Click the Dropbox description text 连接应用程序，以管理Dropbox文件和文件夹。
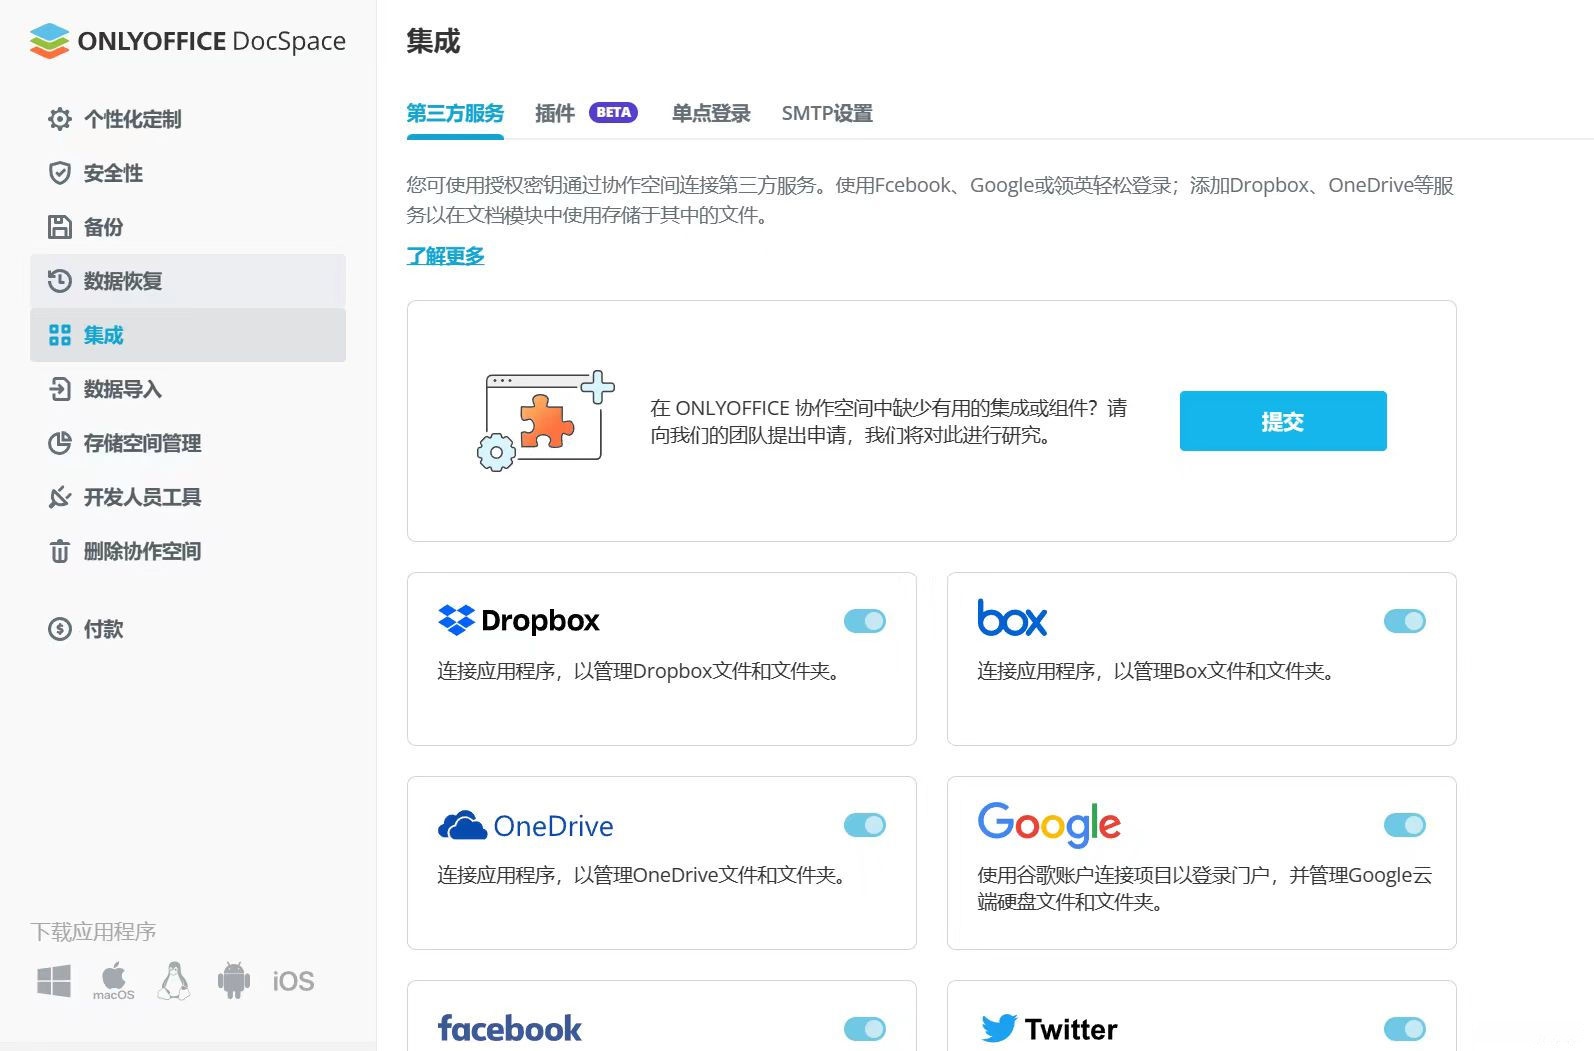This screenshot has width=1594, height=1051. click(643, 671)
